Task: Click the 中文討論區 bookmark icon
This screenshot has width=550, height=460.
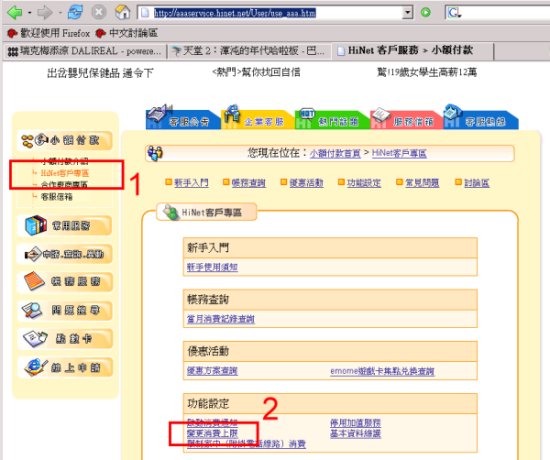Action: click(x=101, y=33)
